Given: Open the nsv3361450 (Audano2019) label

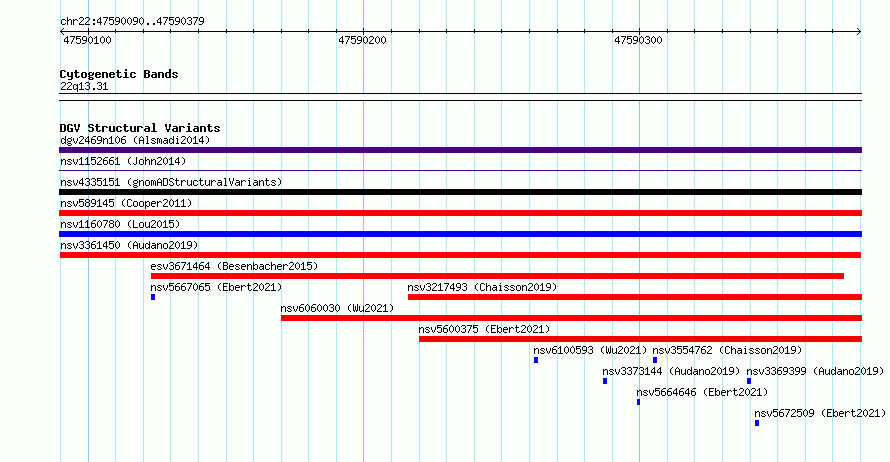Looking at the screenshot, I should tap(129, 245).
